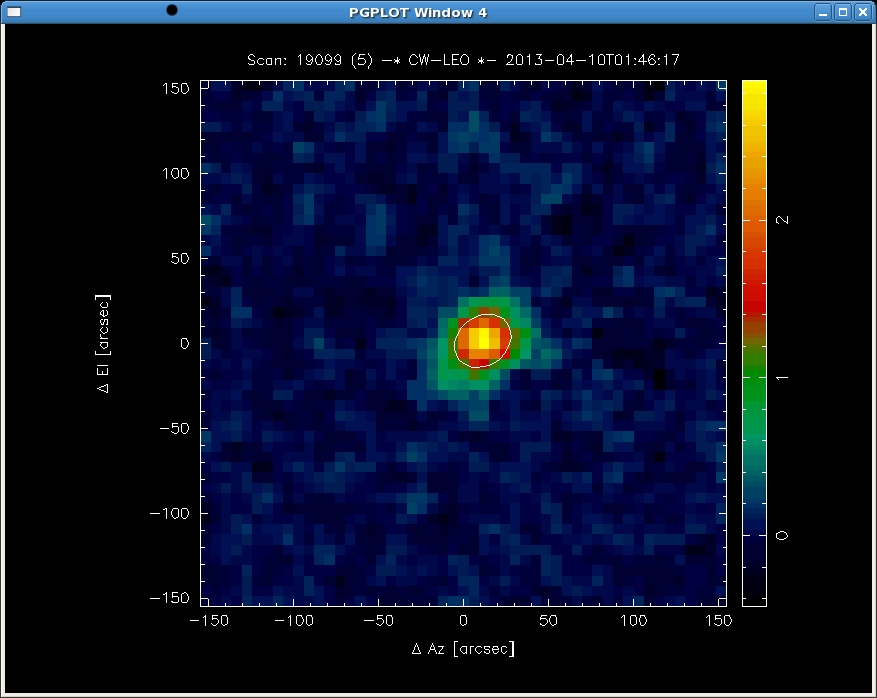This screenshot has height=698, width=877.
Task: Click the x-axis tick label '50'
Action: tap(548, 620)
